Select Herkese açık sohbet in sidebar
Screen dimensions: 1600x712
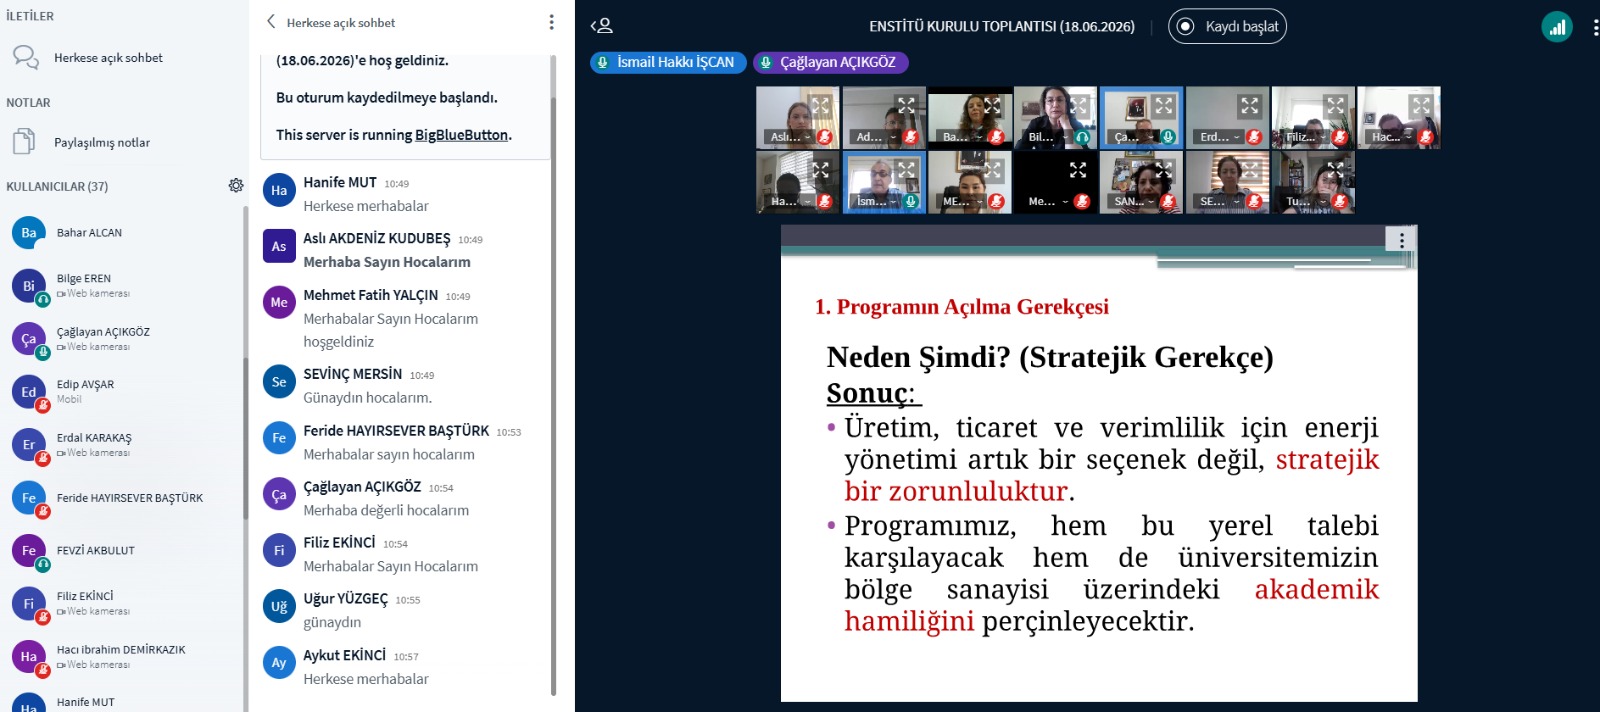click(x=124, y=58)
